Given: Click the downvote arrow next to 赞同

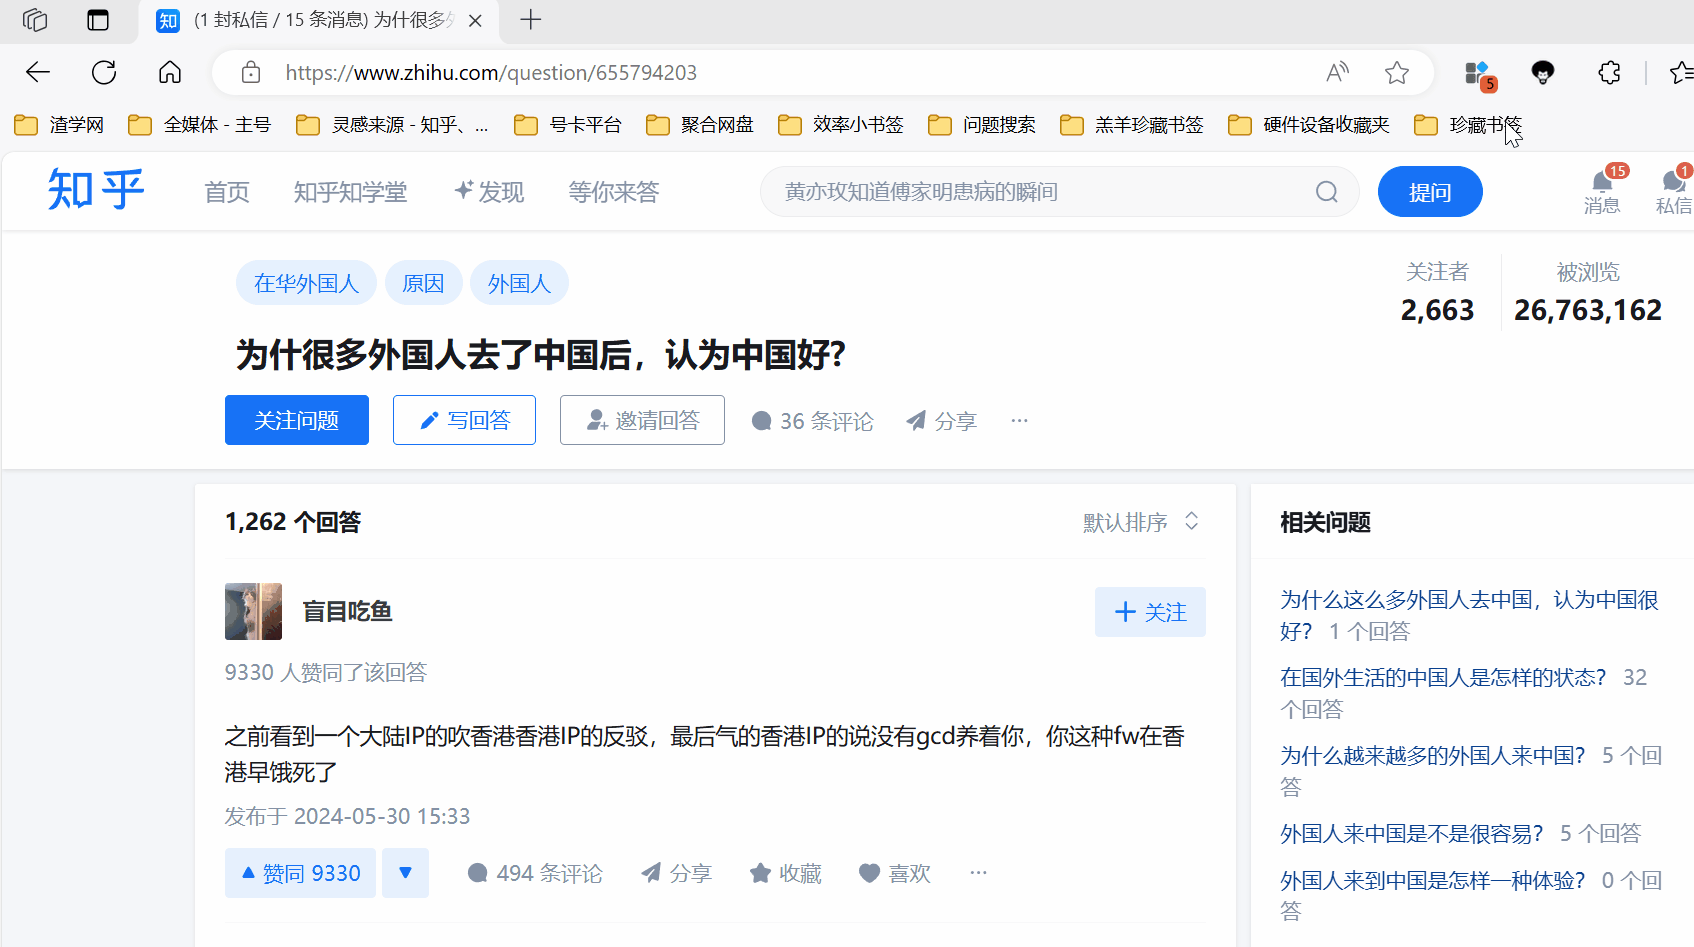Looking at the screenshot, I should pyautogui.click(x=405, y=872).
